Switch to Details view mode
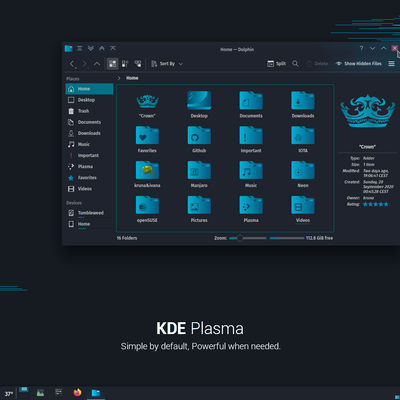 [138, 64]
